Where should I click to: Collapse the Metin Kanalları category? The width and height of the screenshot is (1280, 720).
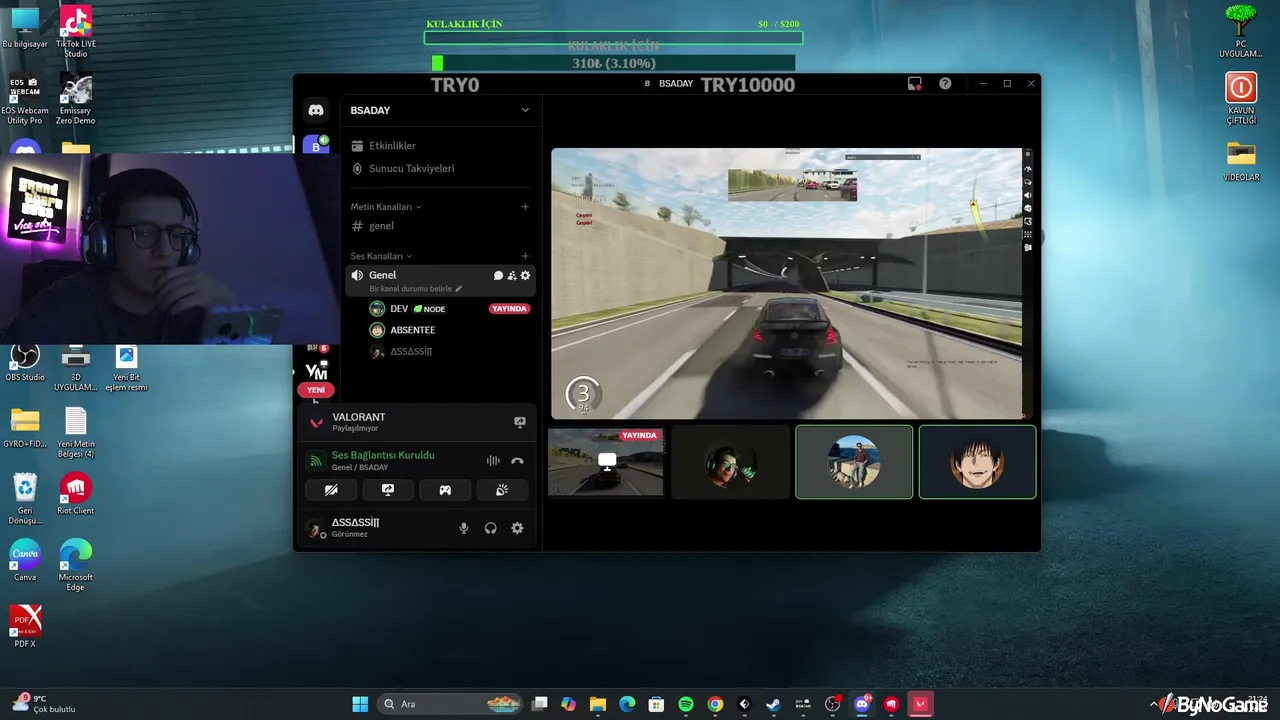click(x=385, y=207)
